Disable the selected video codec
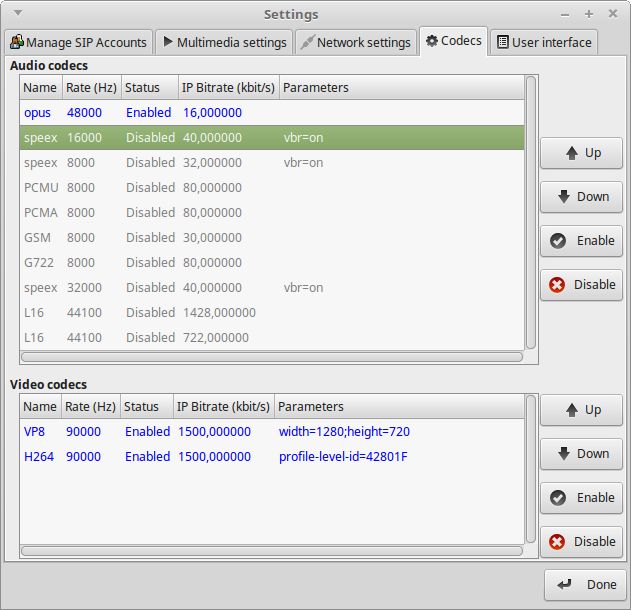The height and width of the screenshot is (610, 631). pos(582,542)
